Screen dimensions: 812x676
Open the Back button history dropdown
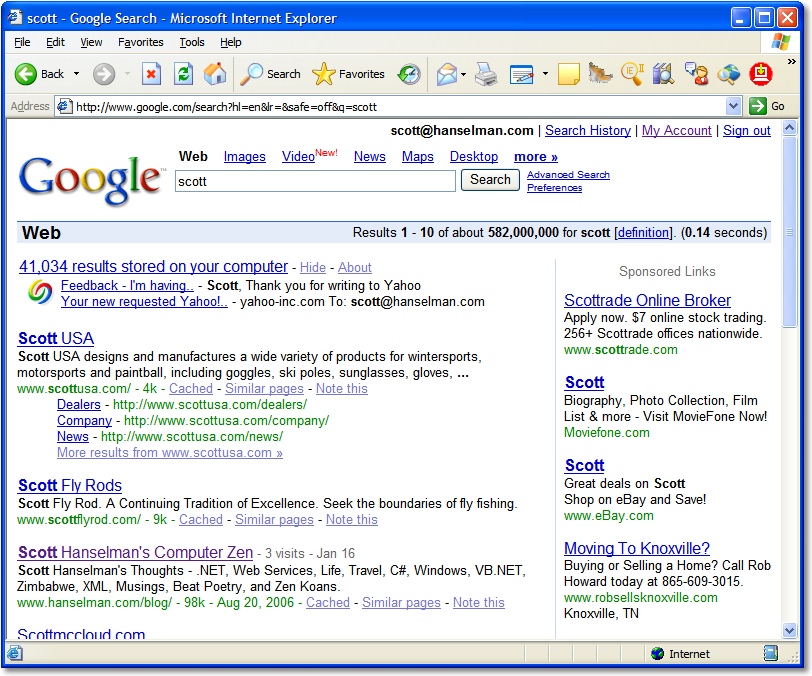tap(76, 74)
